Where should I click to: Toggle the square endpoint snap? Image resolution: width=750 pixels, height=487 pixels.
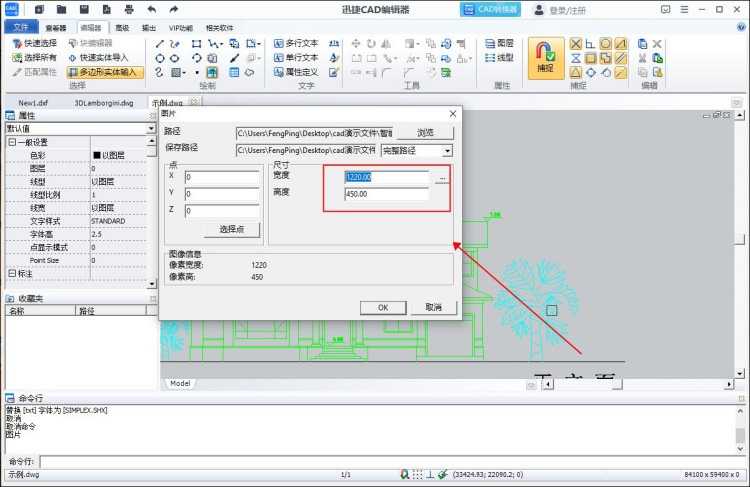(x=591, y=58)
